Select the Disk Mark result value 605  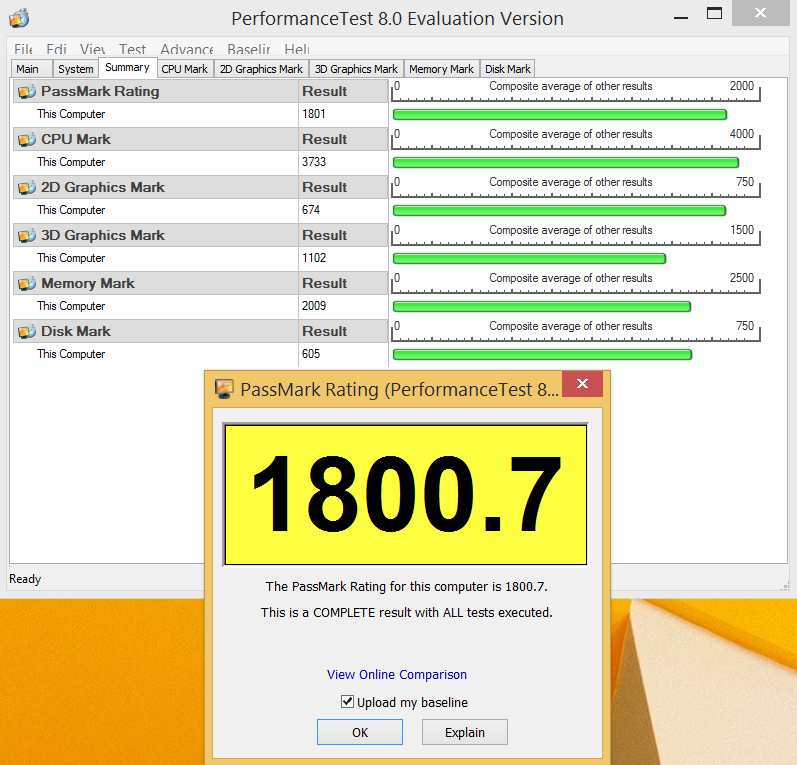(311, 354)
